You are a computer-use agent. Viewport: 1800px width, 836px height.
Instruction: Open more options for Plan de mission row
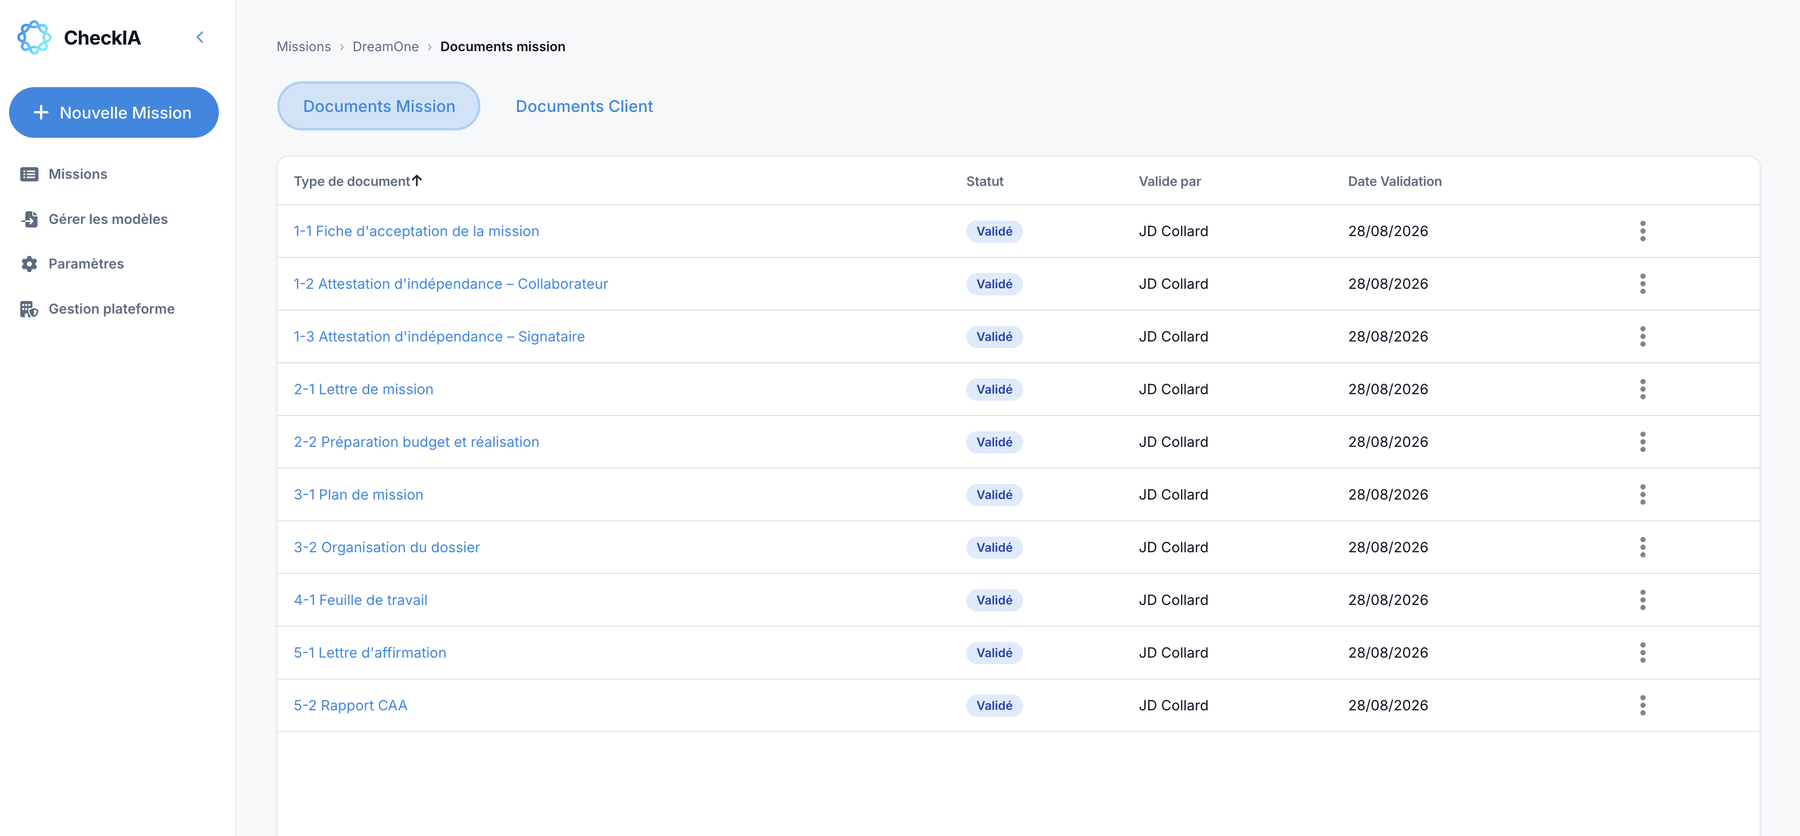(x=1642, y=495)
